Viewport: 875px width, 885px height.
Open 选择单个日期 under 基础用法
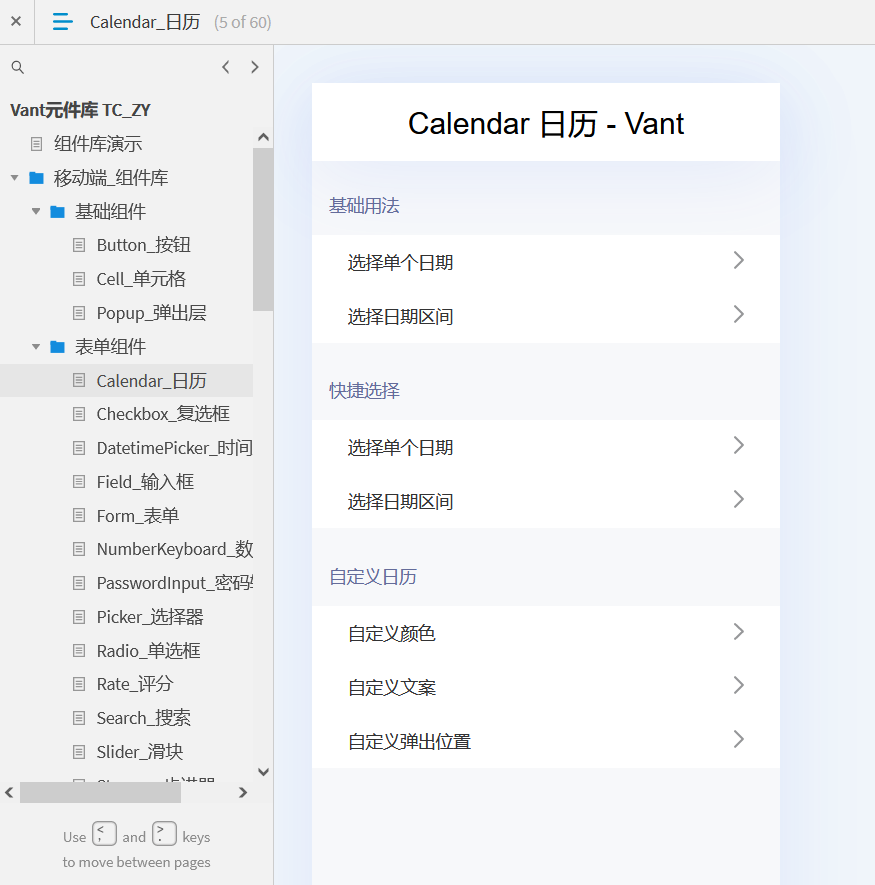coord(546,262)
